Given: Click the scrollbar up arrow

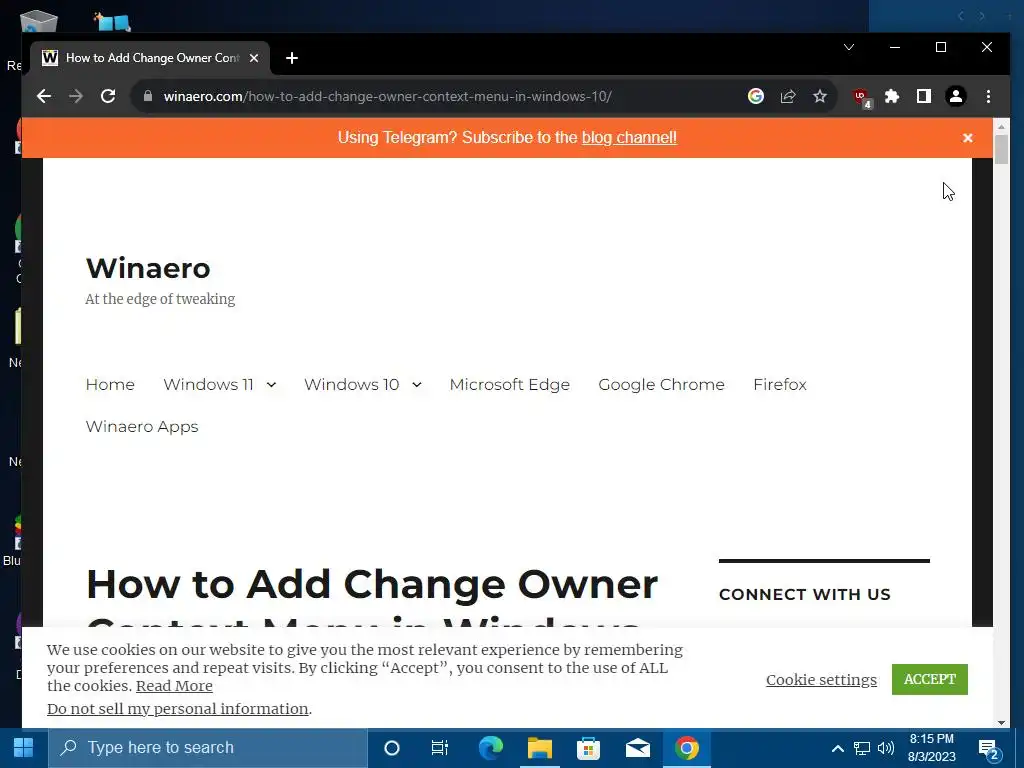Looking at the screenshot, I should (1002, 125).
